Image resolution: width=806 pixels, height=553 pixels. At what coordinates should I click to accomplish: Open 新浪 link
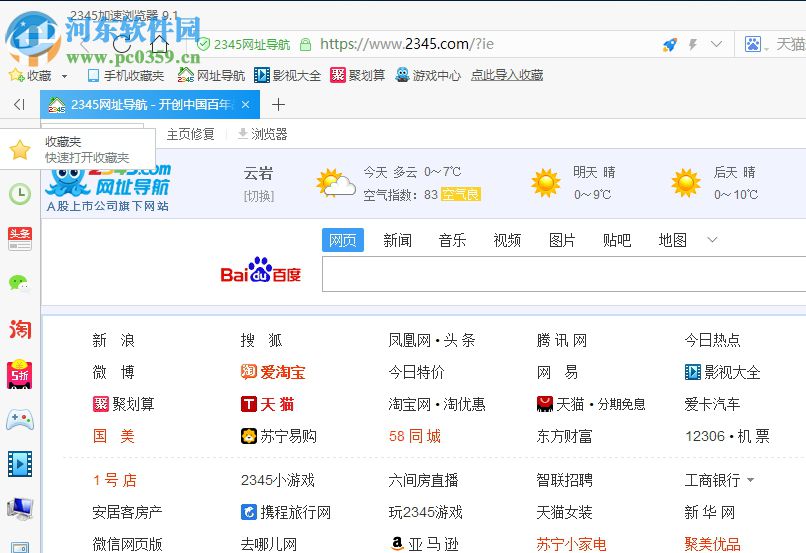click(114, 340)
